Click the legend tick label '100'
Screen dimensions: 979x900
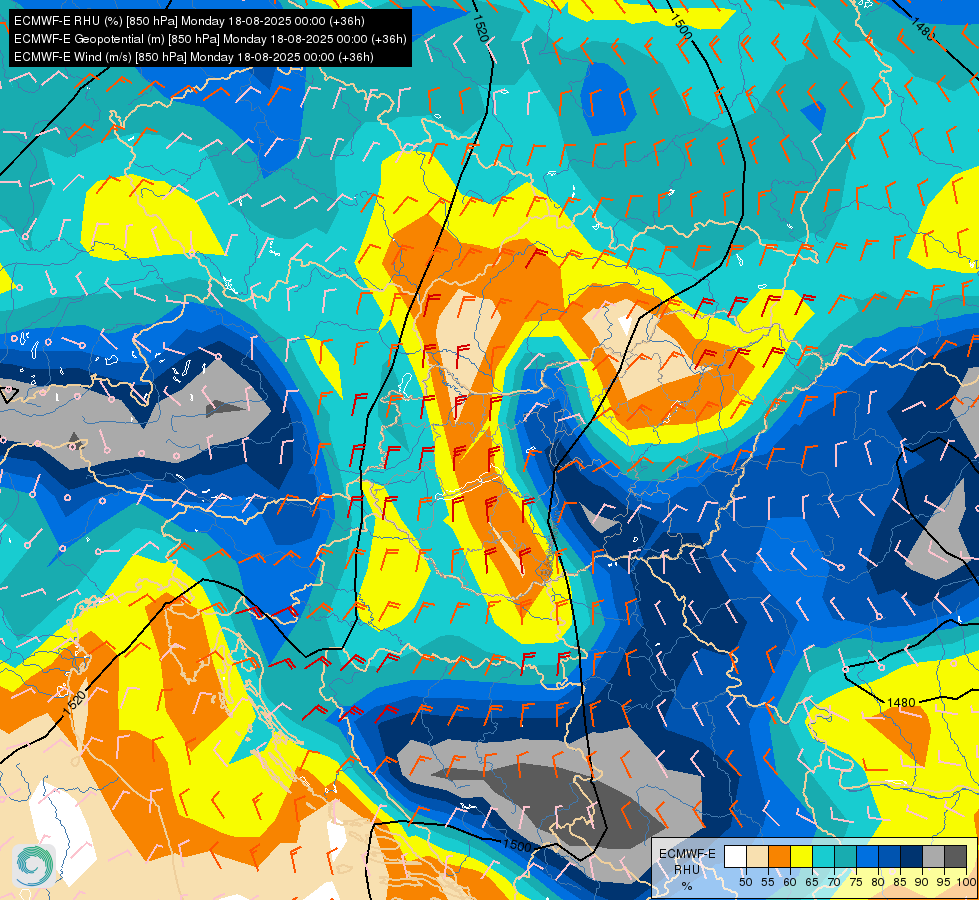pos(966,882)
